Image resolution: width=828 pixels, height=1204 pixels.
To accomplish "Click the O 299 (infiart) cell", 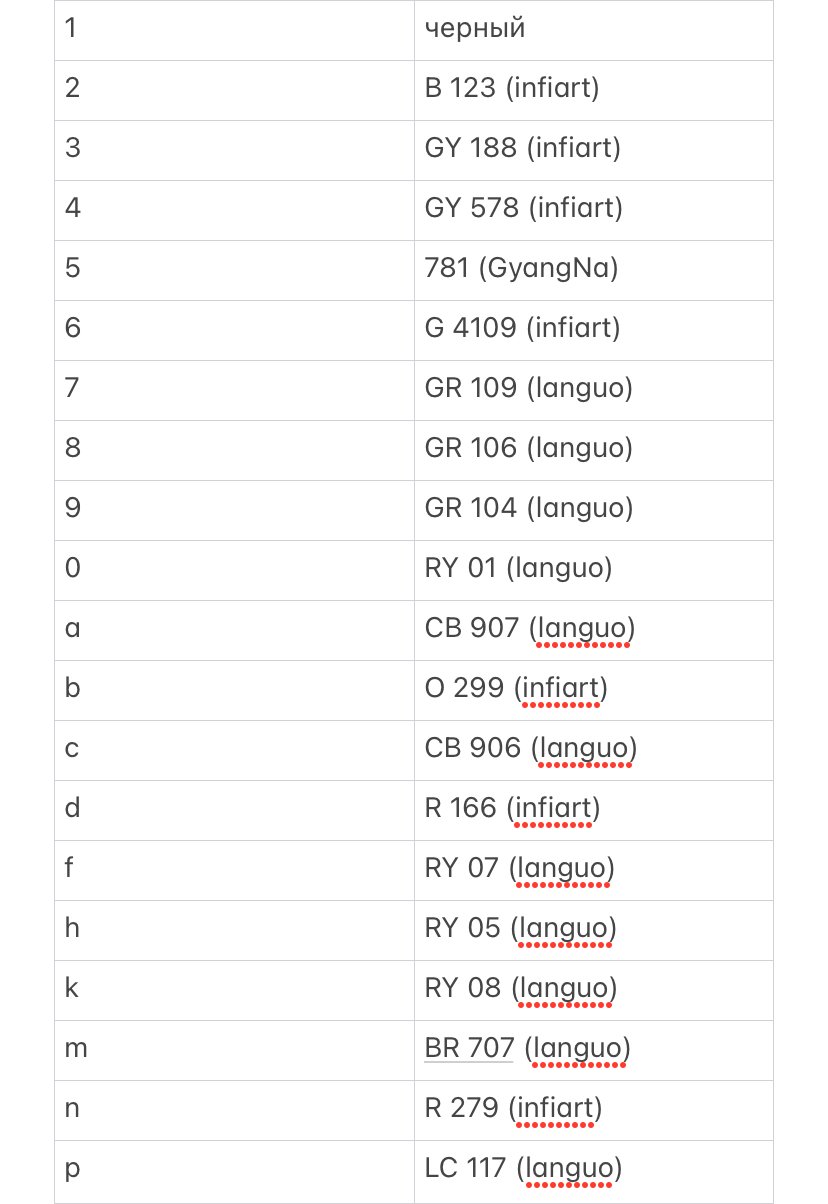I will 593,691.
